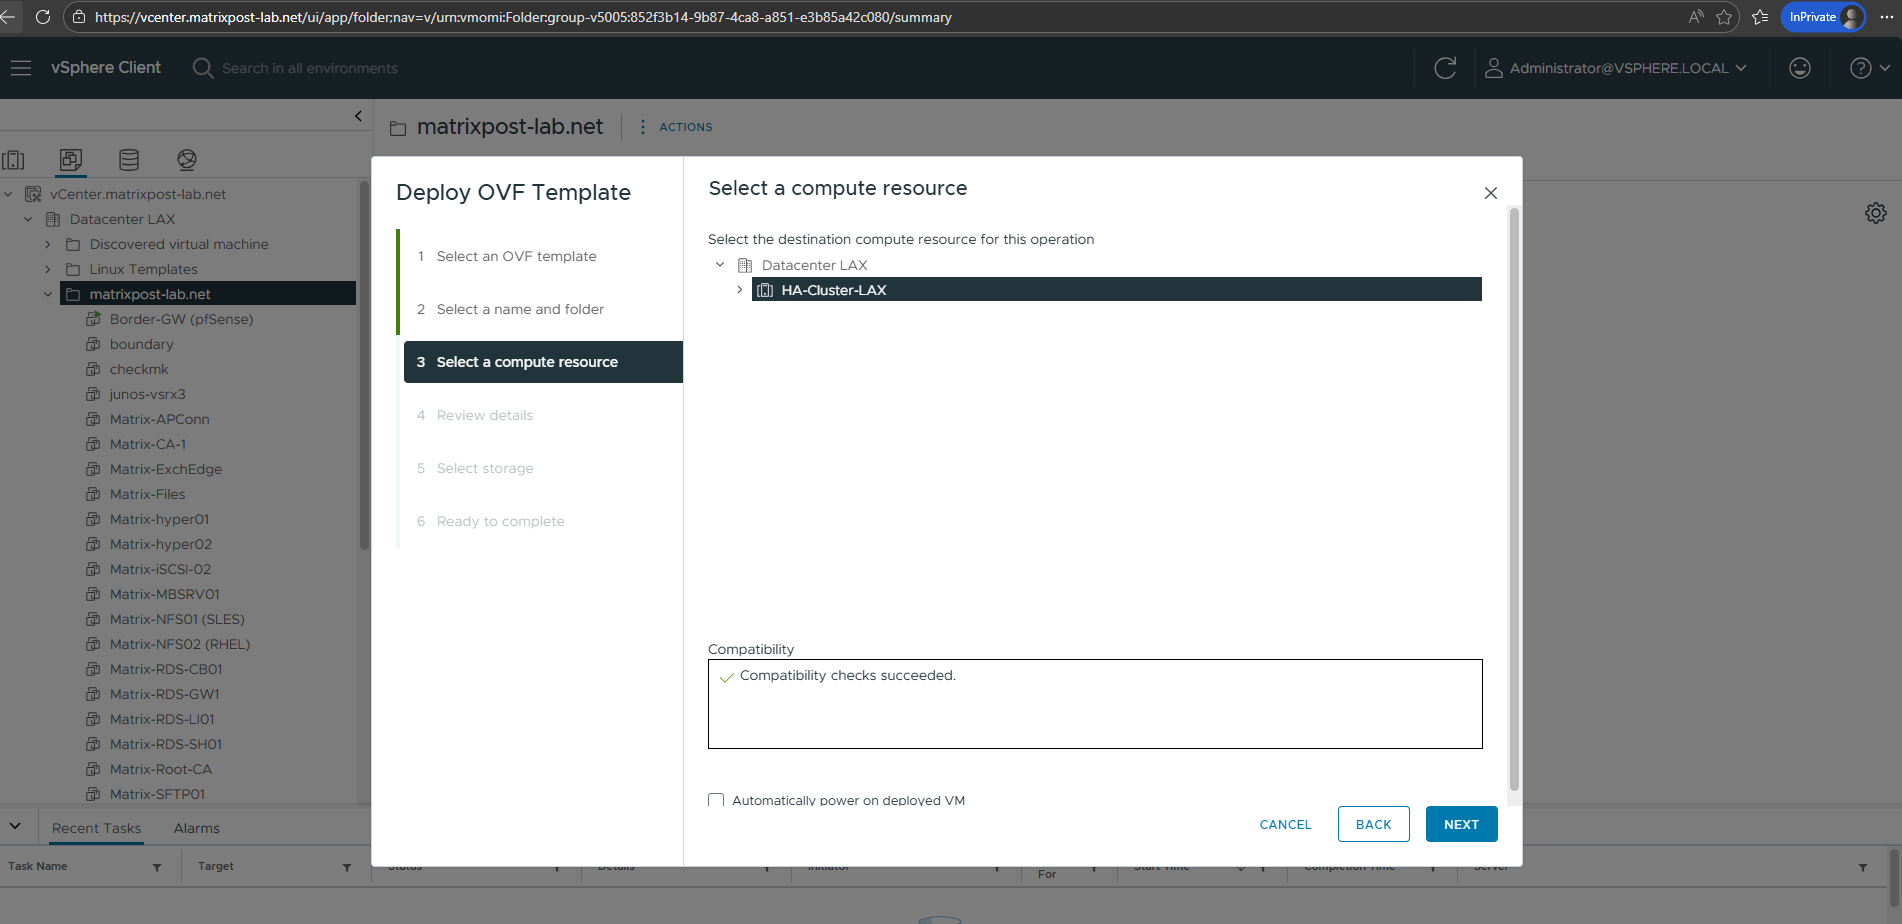Image resolution: width=1902 pixels, height=924 pixels.
Task: Click the site lock icon in address bar
Action: [x=79, y=17]
